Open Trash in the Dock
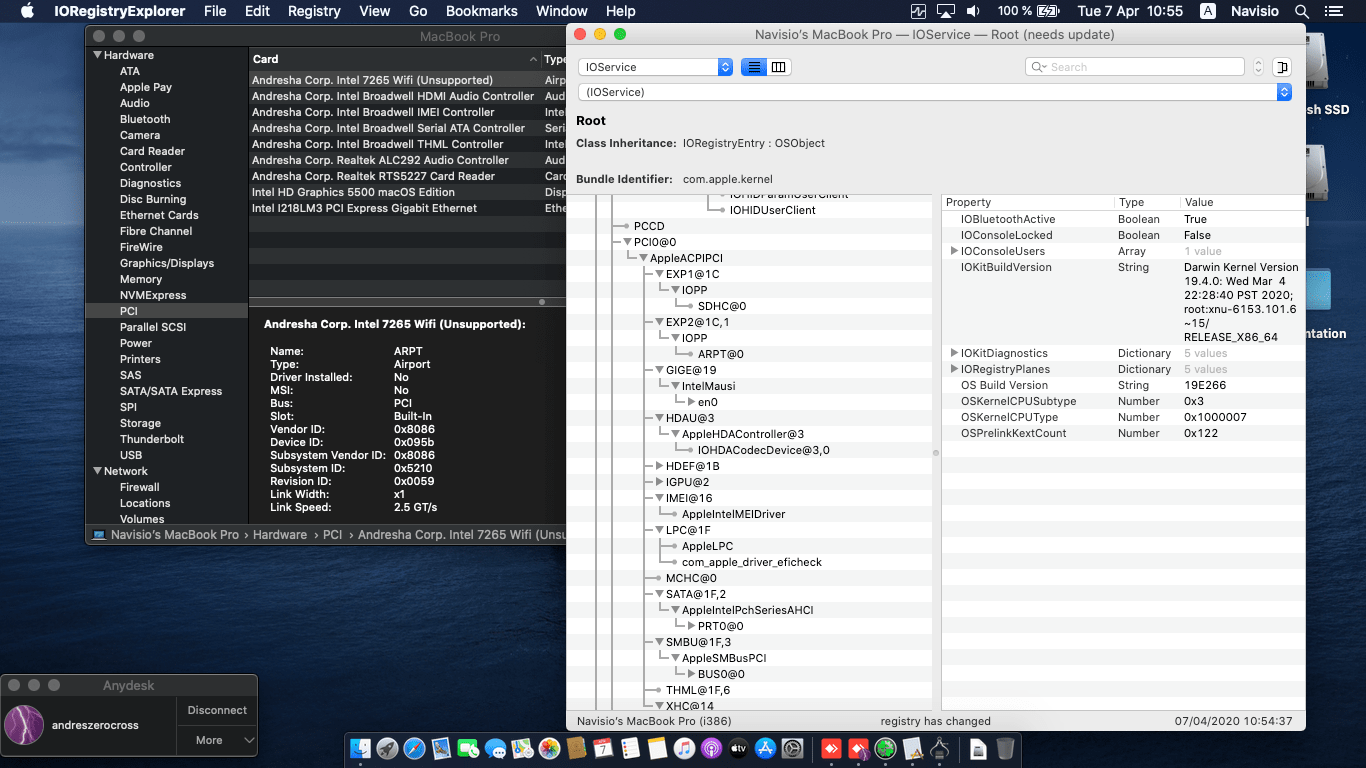 (1006, 748)
